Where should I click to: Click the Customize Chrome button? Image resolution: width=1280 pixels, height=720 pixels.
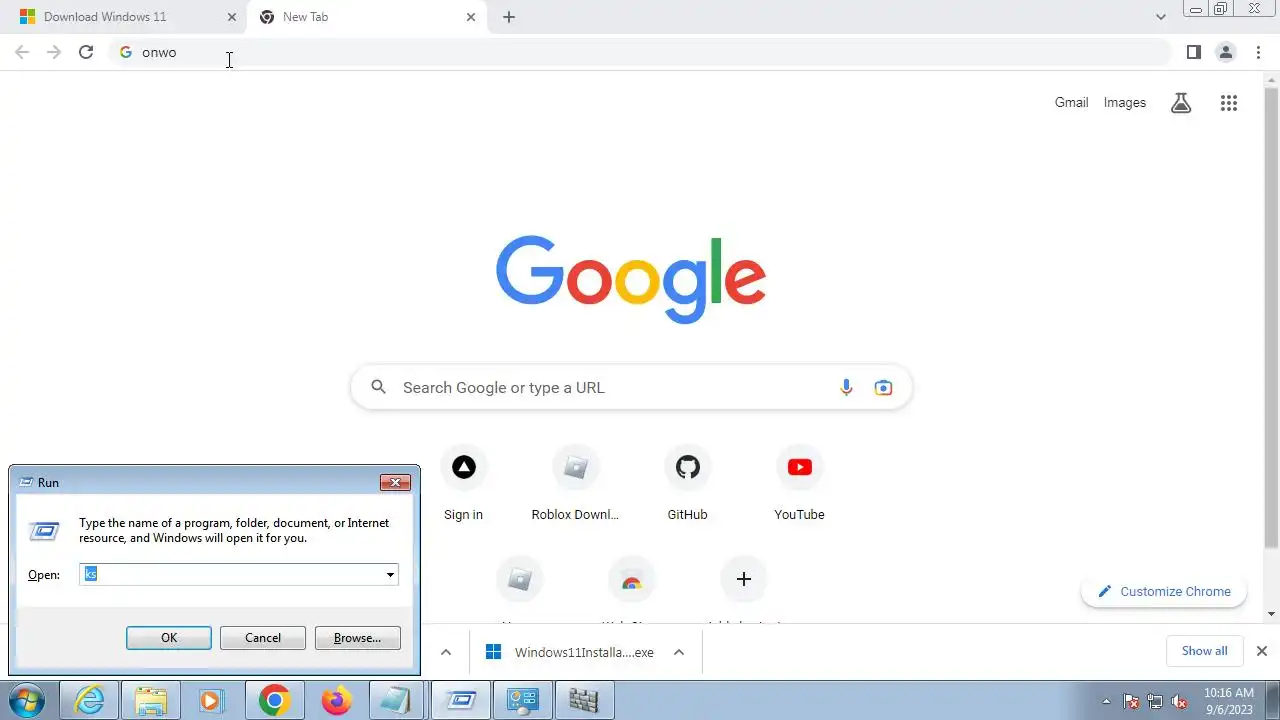tap(1164, 591)
